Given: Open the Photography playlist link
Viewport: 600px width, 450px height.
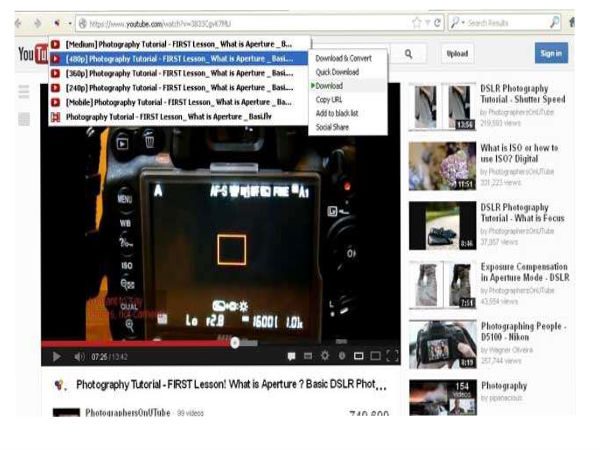Looking at the screenshot, I should tap(504, 386).
